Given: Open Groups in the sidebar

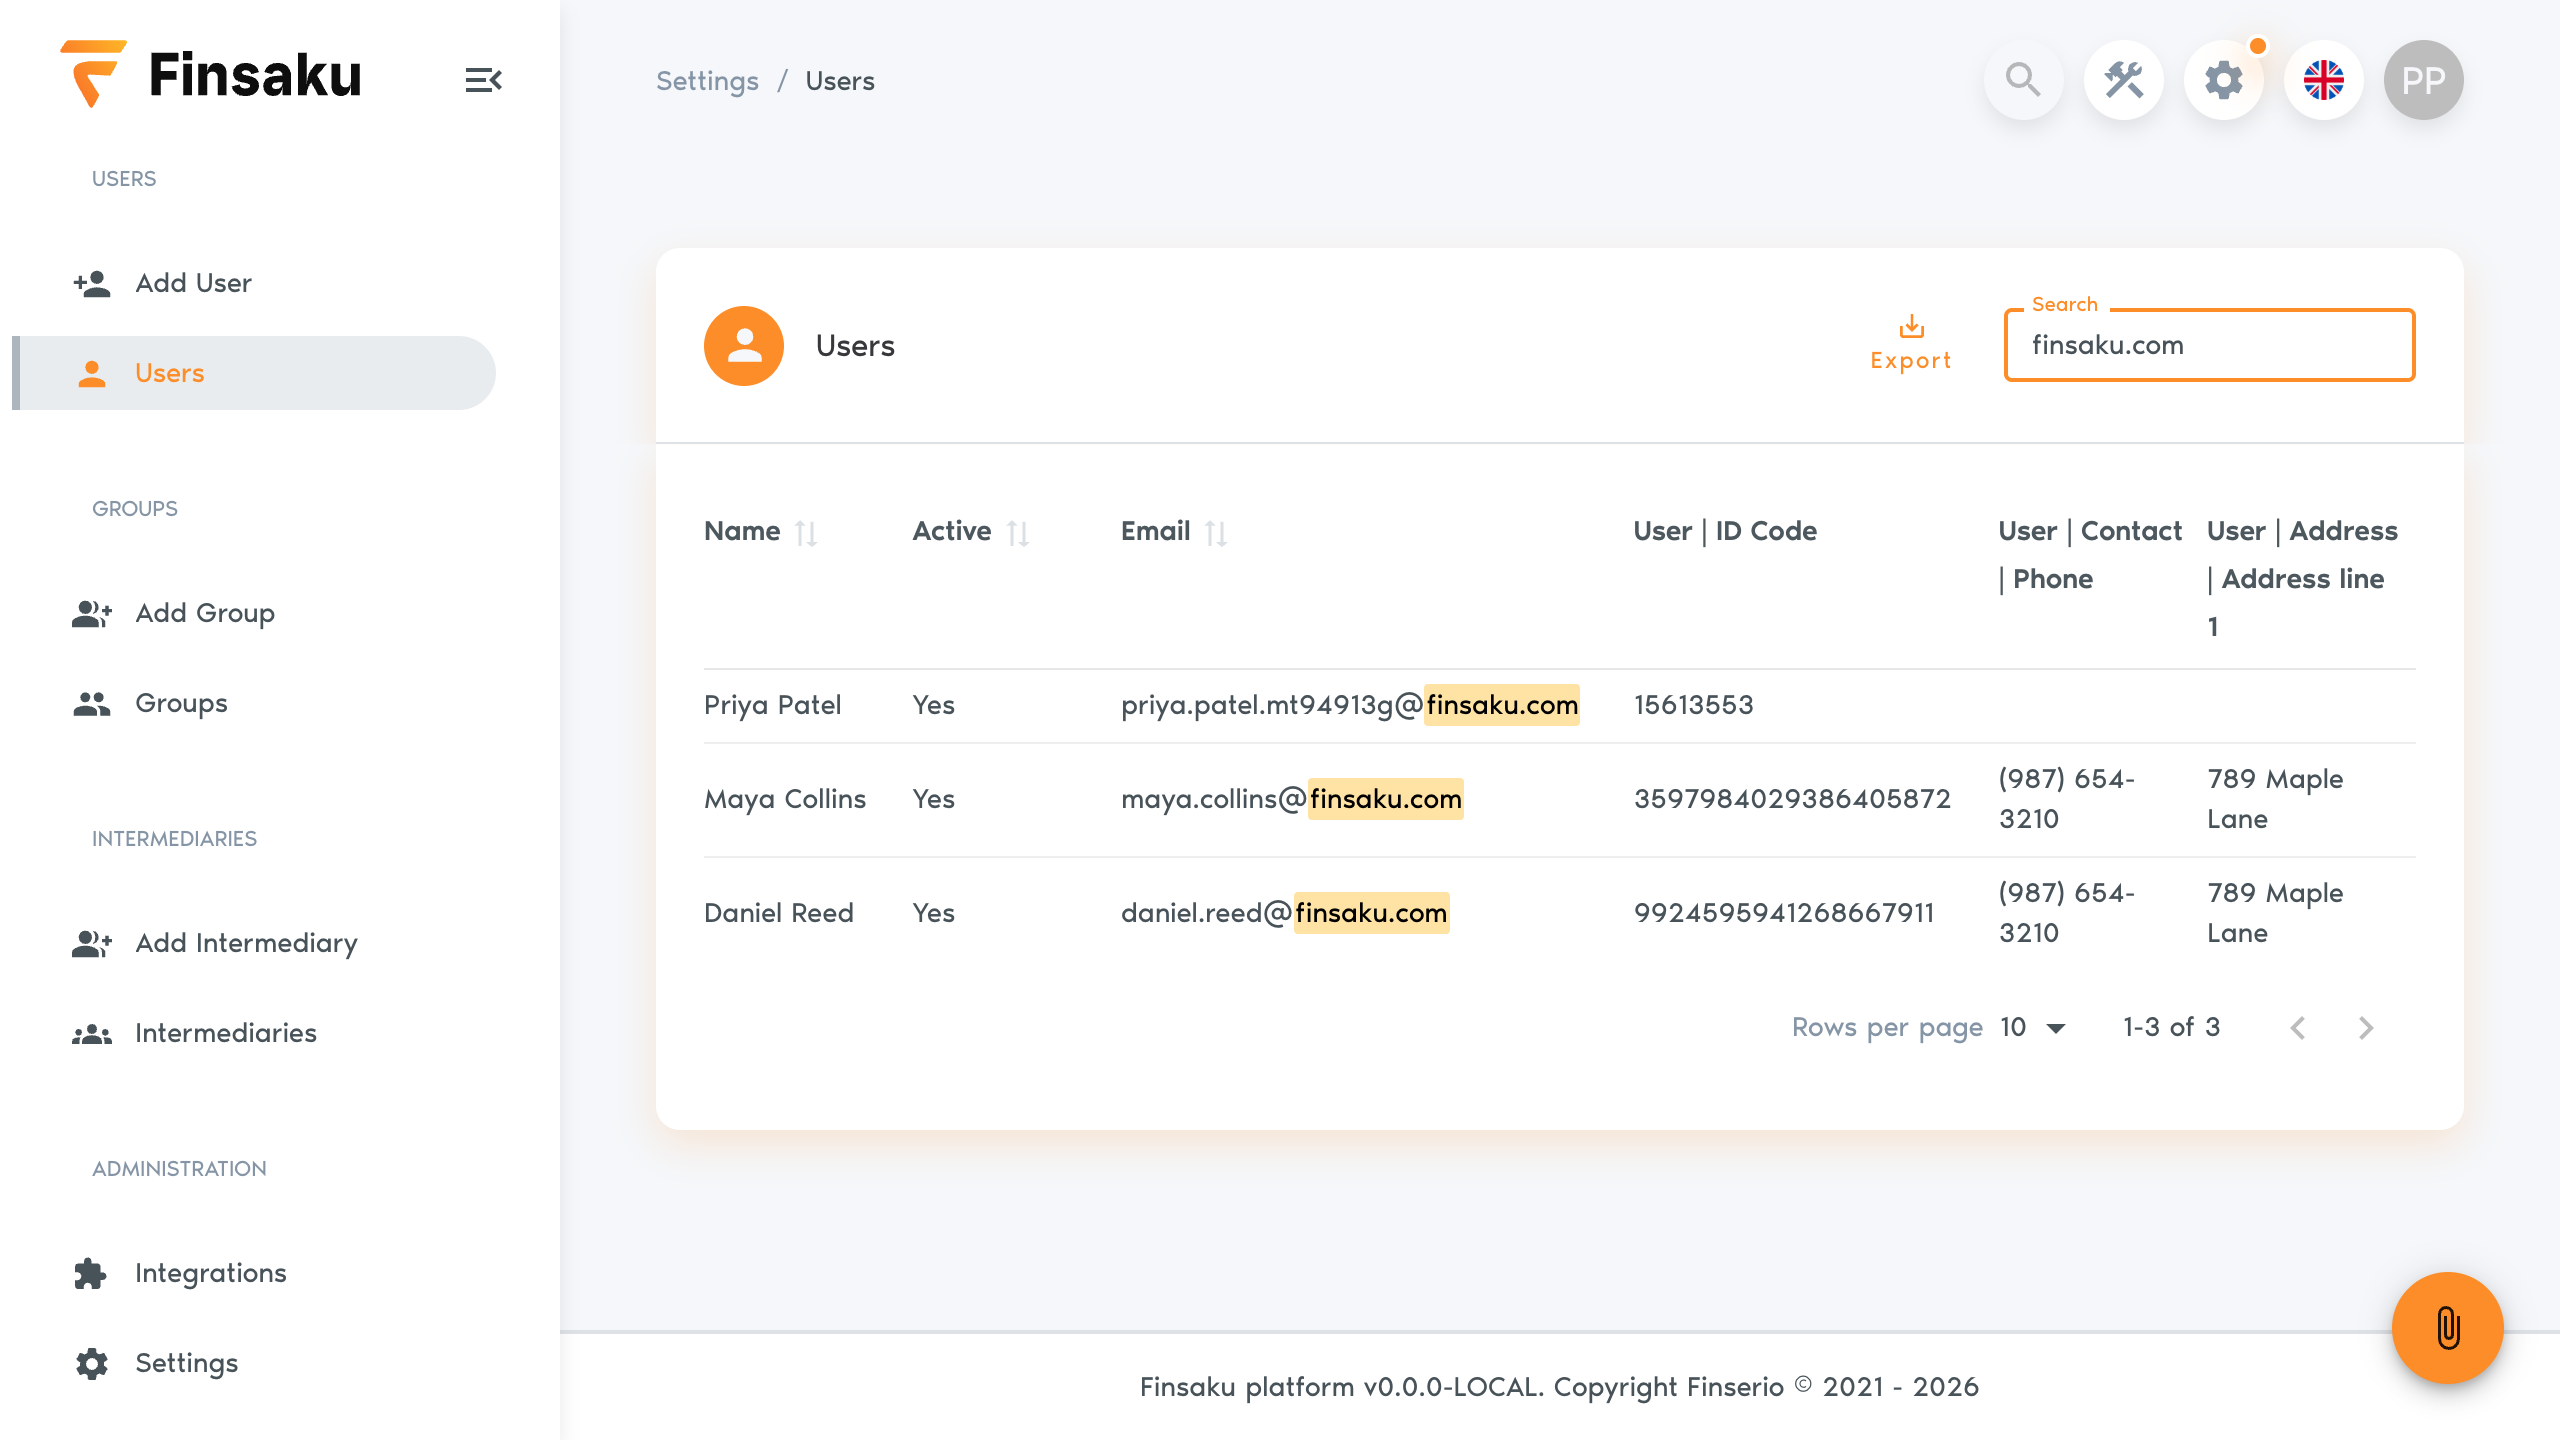Looking at the screenshot, I should click(x=254, y=703).
